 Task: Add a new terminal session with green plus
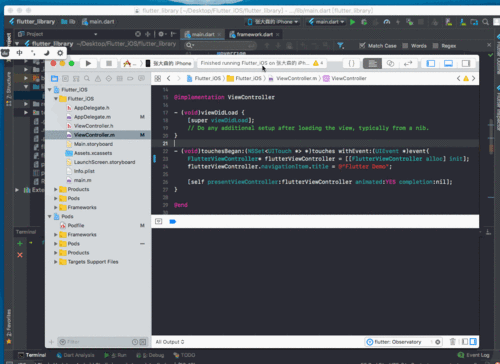point(20,244)
